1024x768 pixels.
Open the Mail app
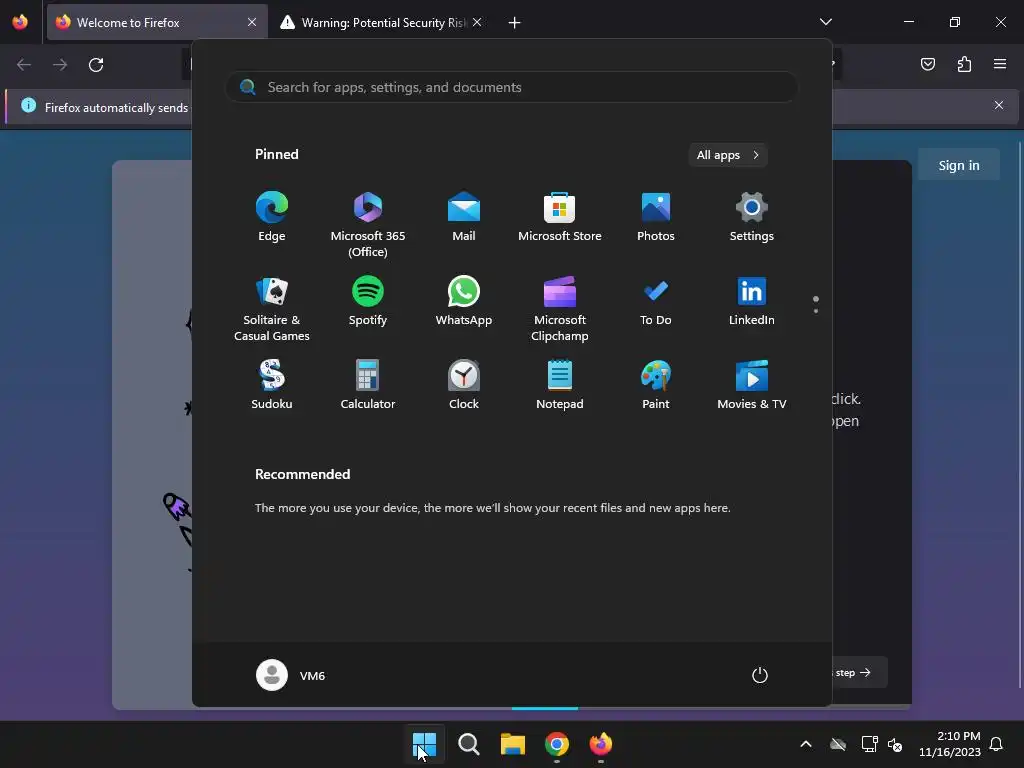click(x=464, y=217)
